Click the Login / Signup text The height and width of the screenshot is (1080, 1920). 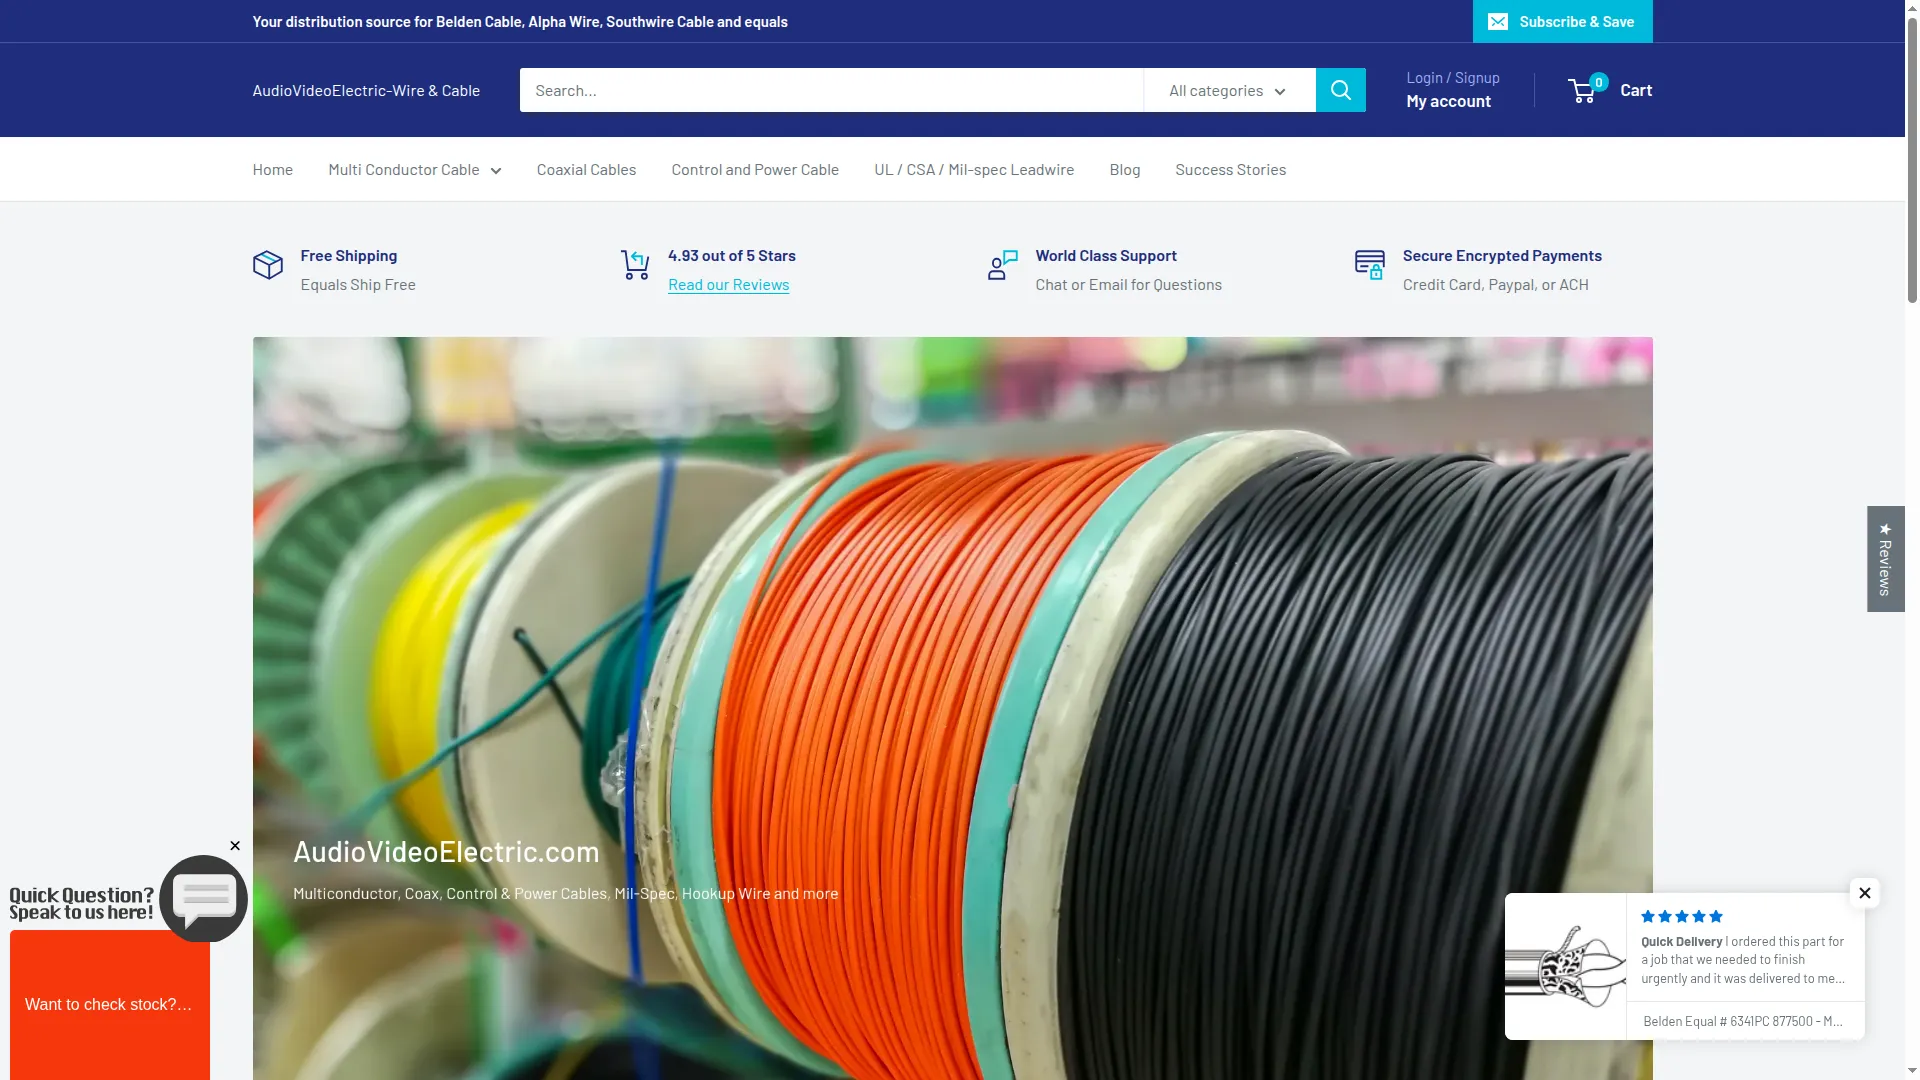(x=1453, y=78)
